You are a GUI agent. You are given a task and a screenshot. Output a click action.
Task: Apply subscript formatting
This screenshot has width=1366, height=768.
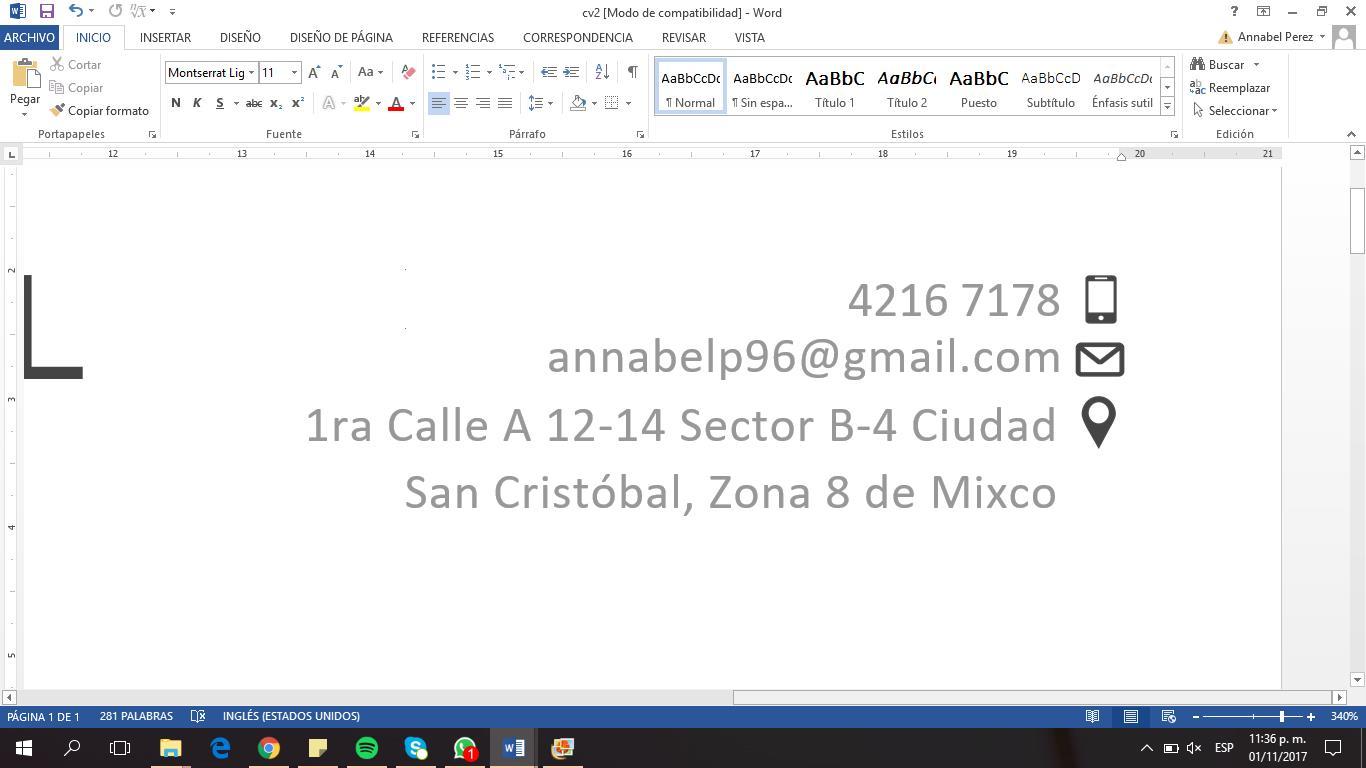tap(276, 103)
